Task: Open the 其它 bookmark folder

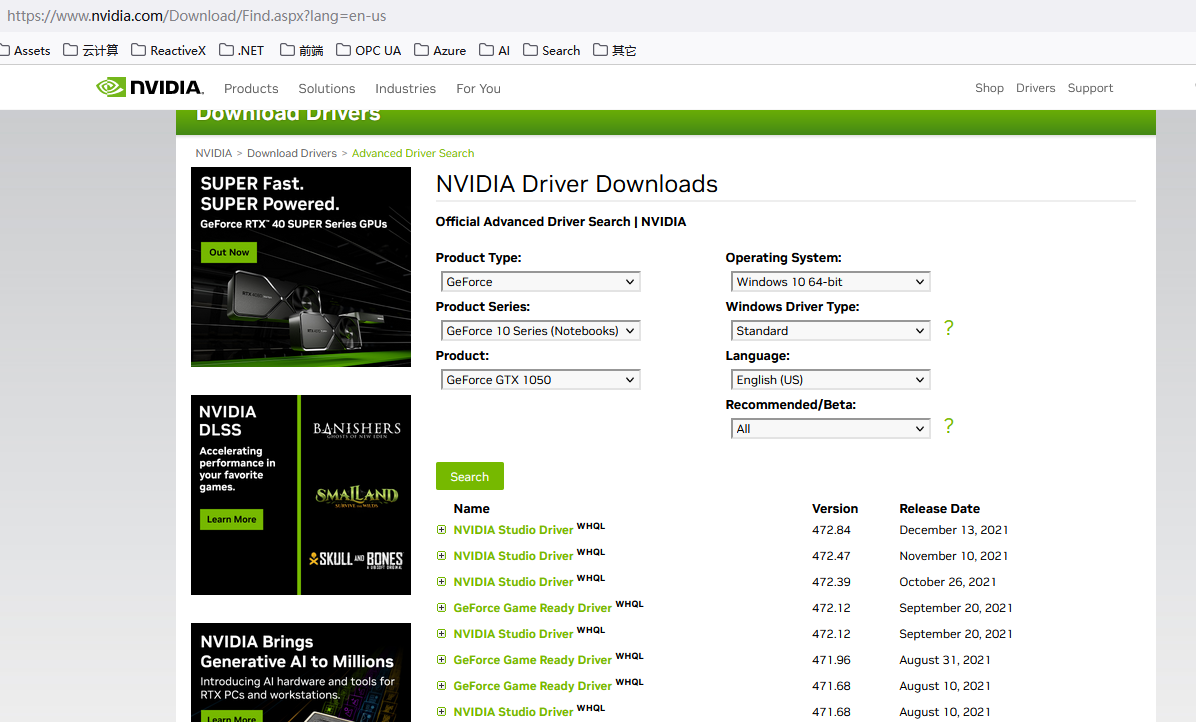Action: pos(615,50)
